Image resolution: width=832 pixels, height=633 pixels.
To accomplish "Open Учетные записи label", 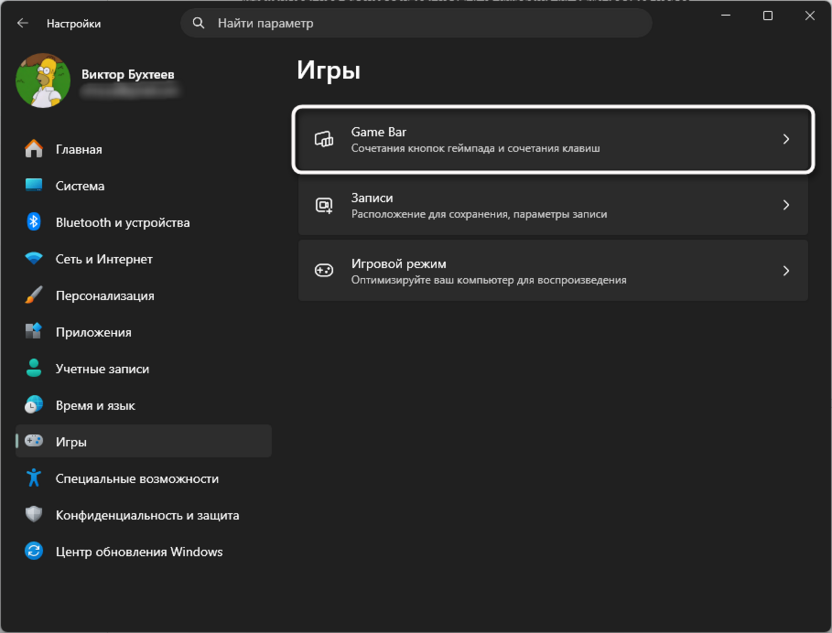I will (102, 369).
